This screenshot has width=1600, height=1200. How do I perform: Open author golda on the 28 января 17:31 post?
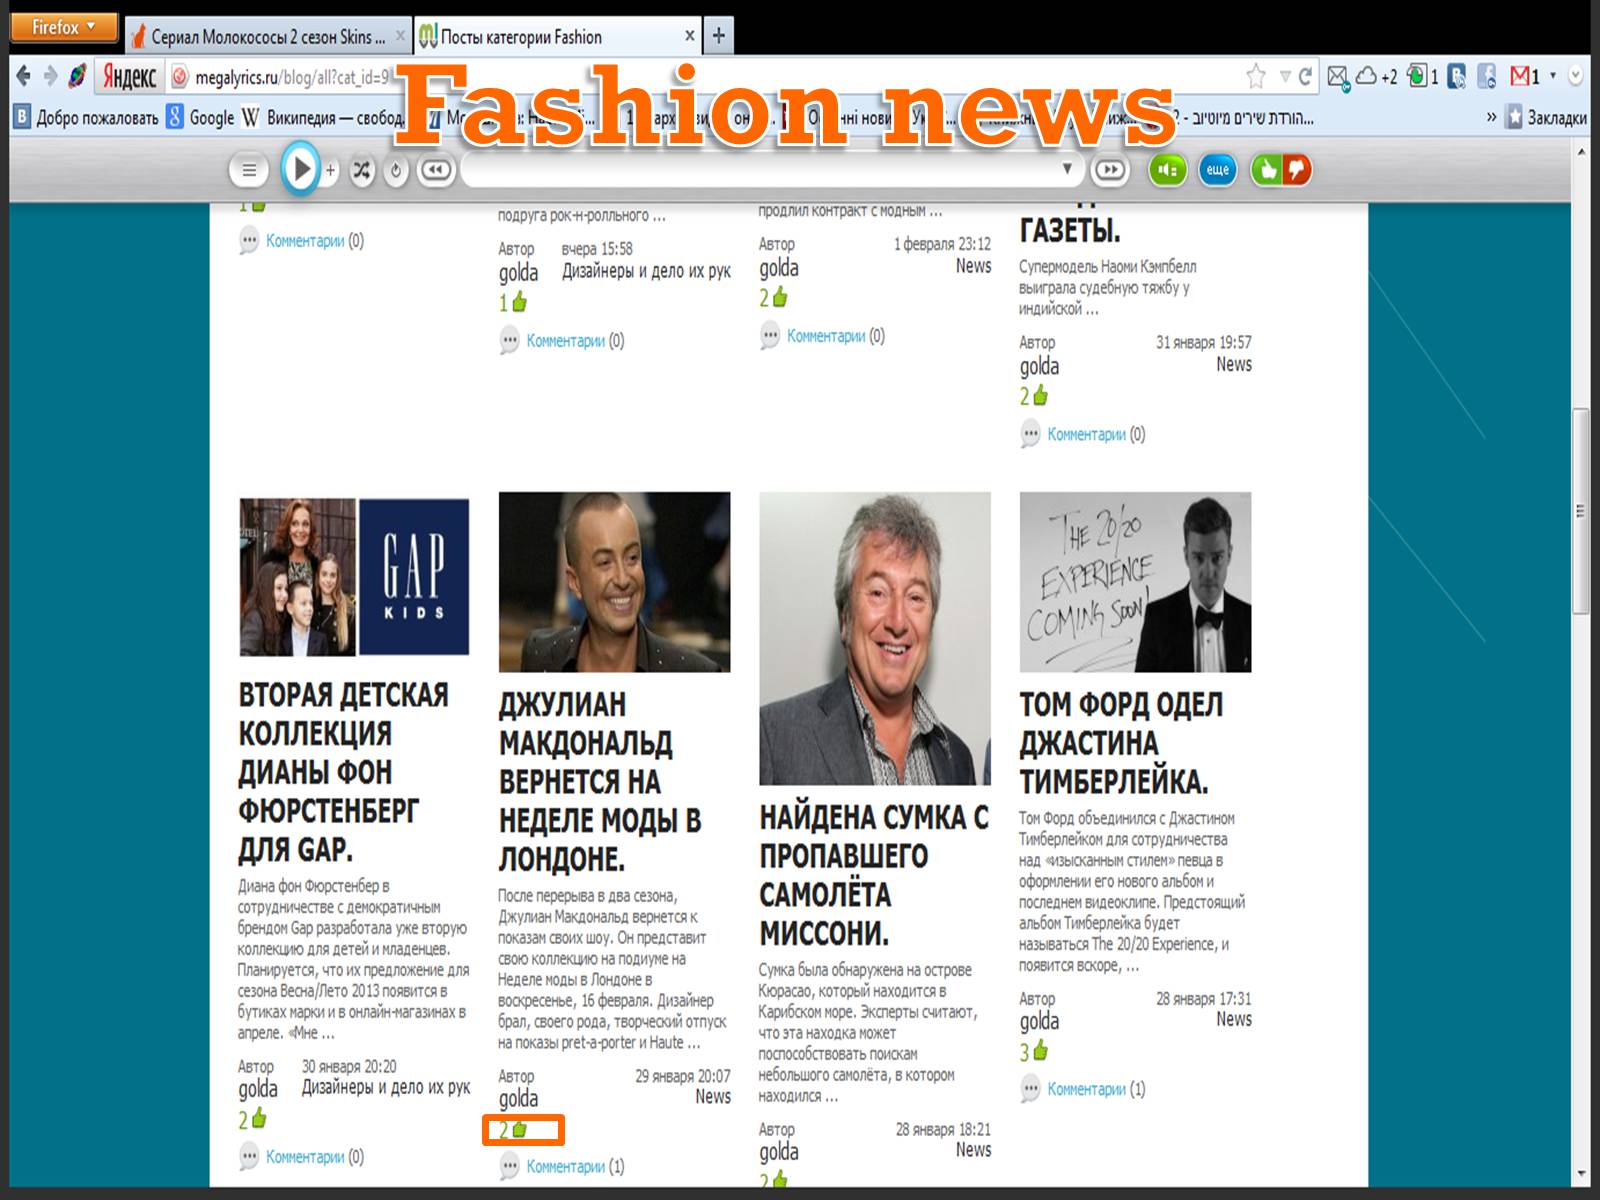(x=1039, y=1021)
